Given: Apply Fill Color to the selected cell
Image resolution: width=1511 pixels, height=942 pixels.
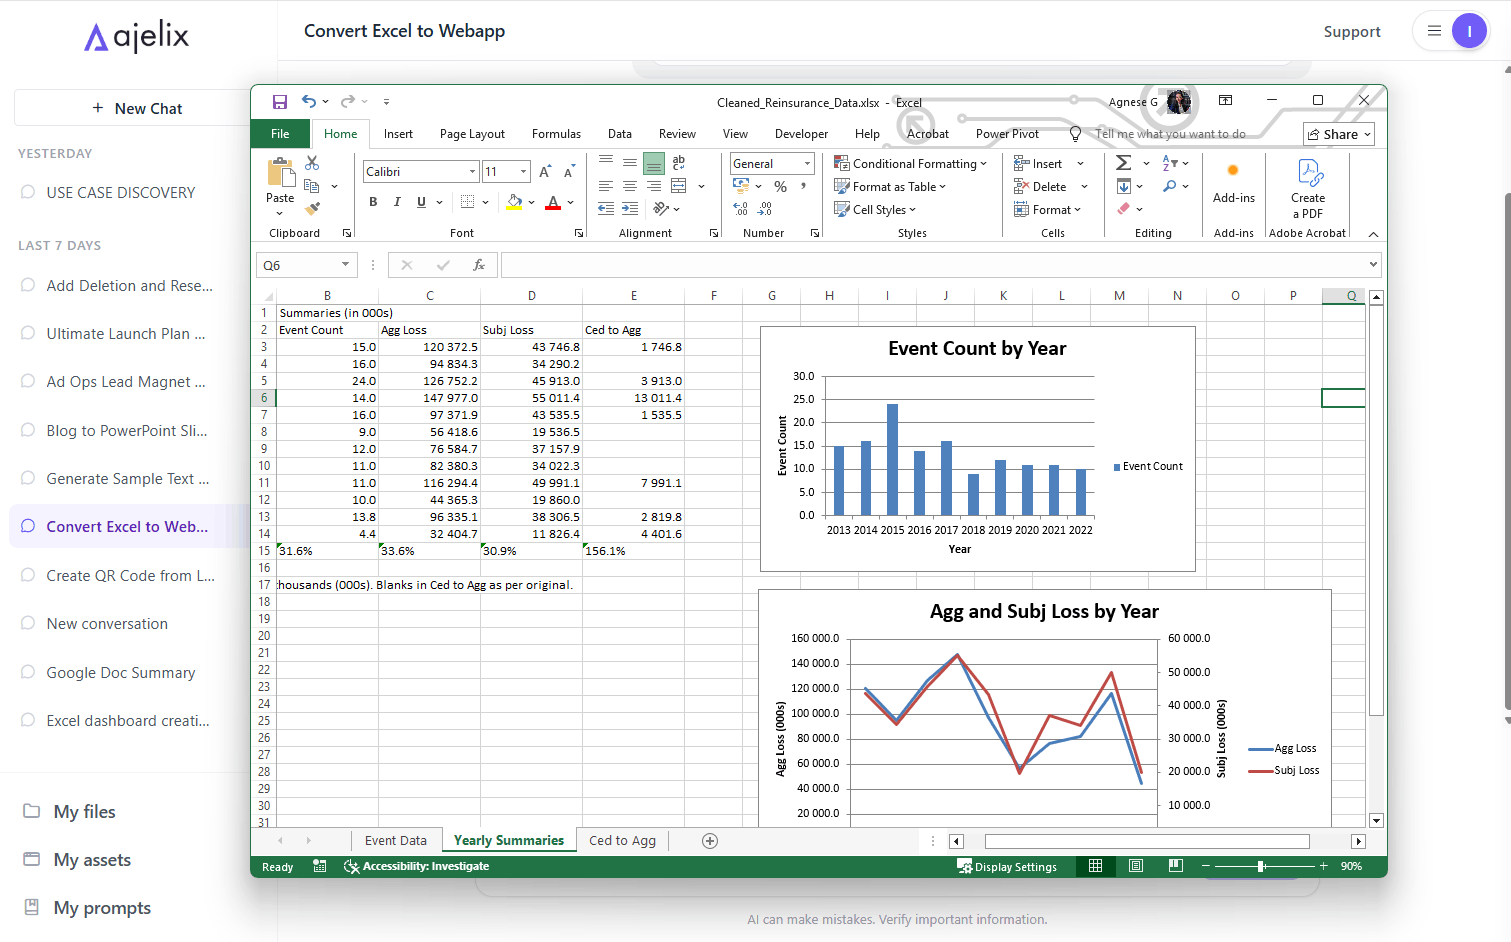Looking at the screenshot, I should [x=514, y=201].
